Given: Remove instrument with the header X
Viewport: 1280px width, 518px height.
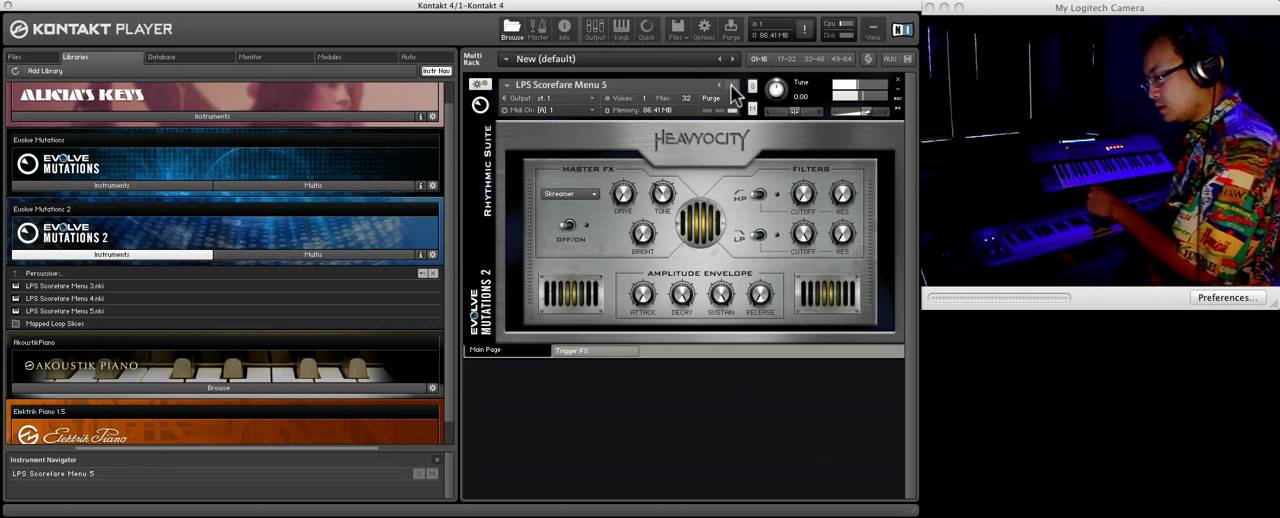Looking at the screenshot, I should click(x=897, y=80).
